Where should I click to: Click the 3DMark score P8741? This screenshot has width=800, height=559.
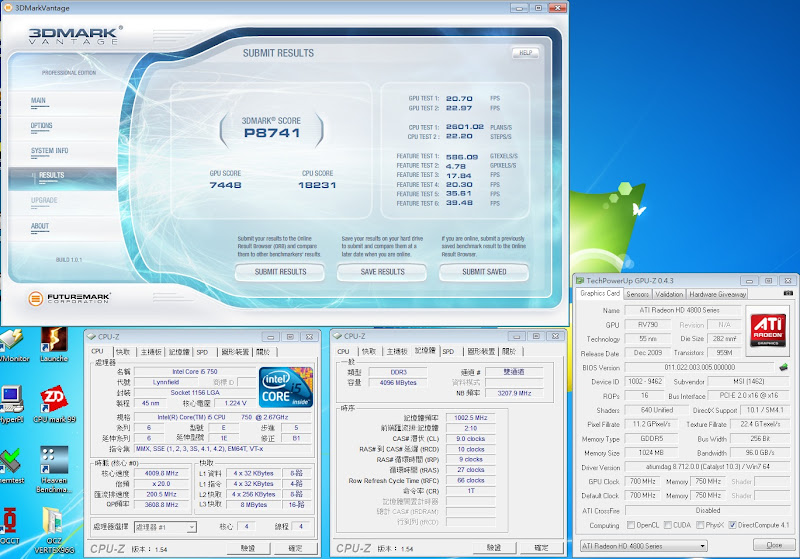271,133
